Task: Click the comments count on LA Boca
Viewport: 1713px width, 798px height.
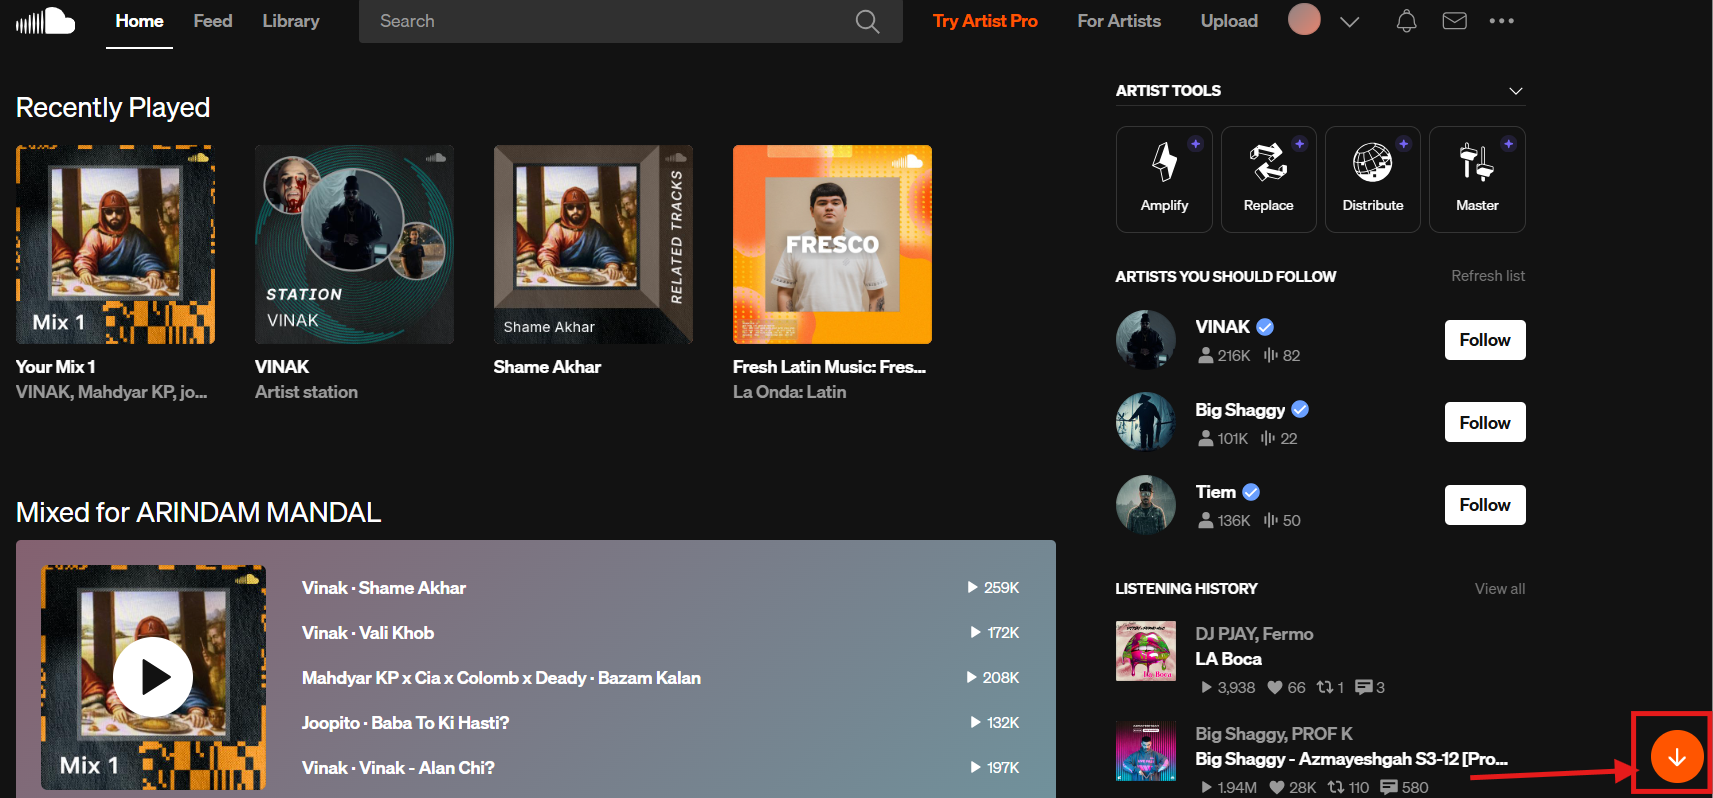Action: (x=1370, y=688)
